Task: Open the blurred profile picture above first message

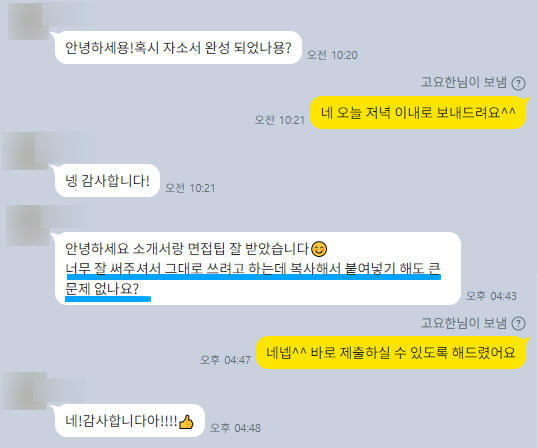Action: (28, 22)
